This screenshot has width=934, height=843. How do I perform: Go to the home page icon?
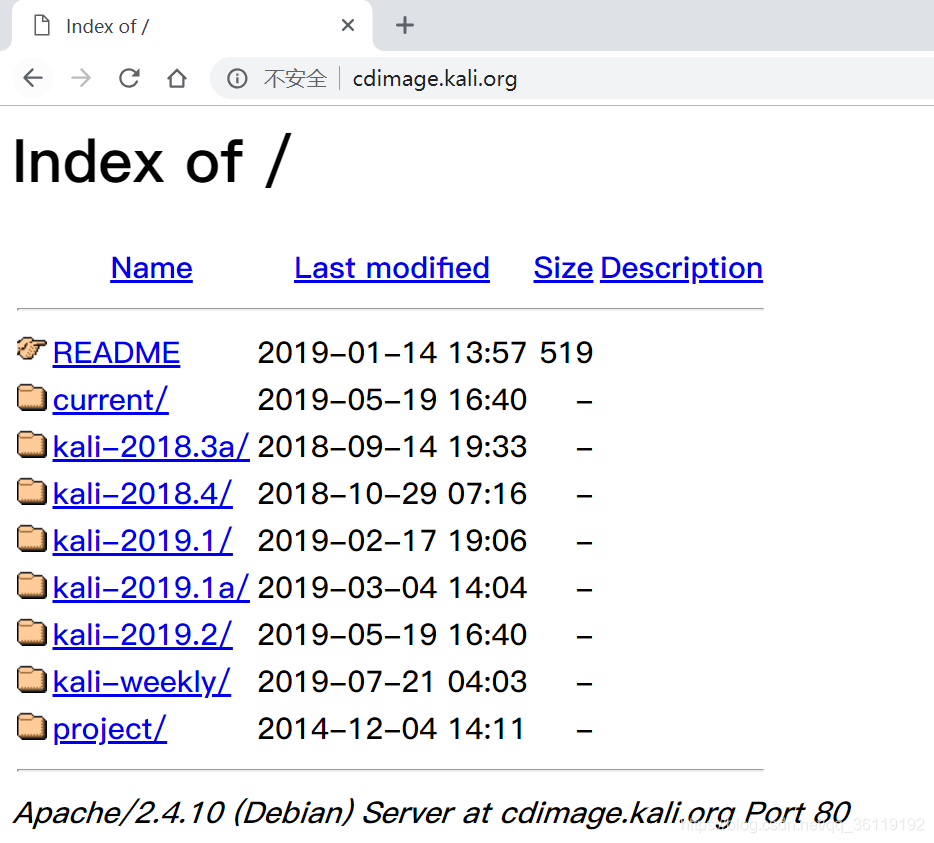(x=176, y=78)
